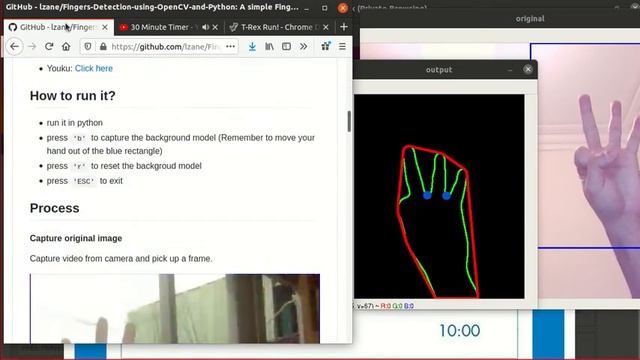Image resolution: width=640 pixels, height=360 pixels.
Task: Mute the 30 Minute Timer tab audio
Action: point(205,27)
